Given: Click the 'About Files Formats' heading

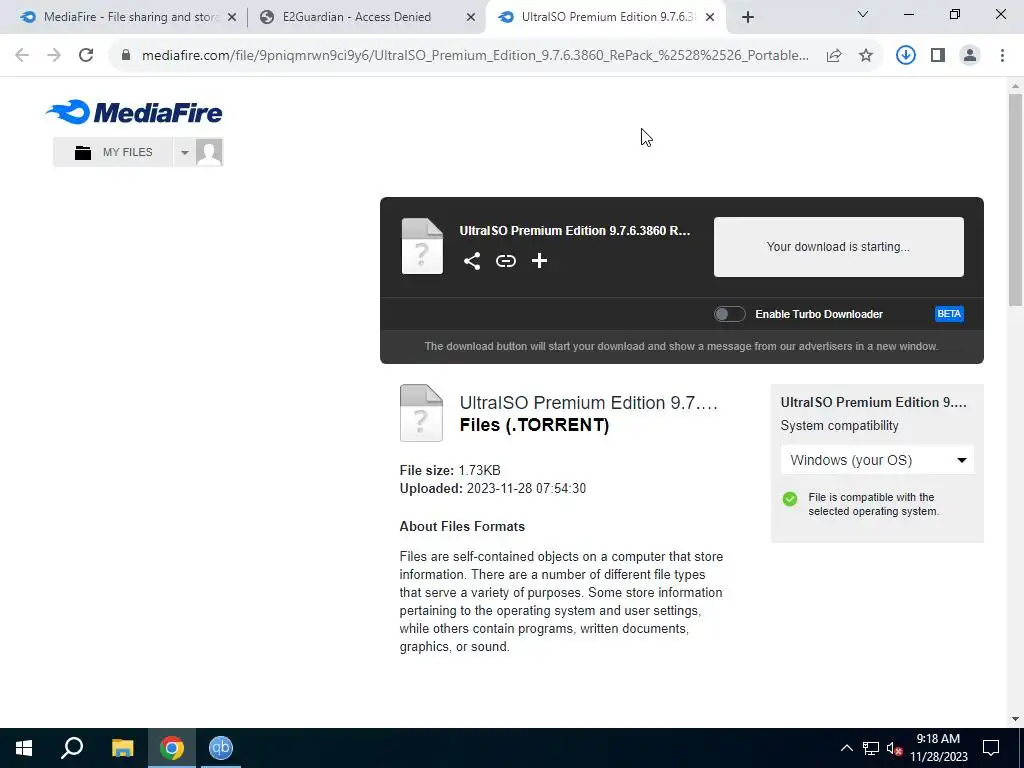Looking at the screenshot, I should pos(462,526).
